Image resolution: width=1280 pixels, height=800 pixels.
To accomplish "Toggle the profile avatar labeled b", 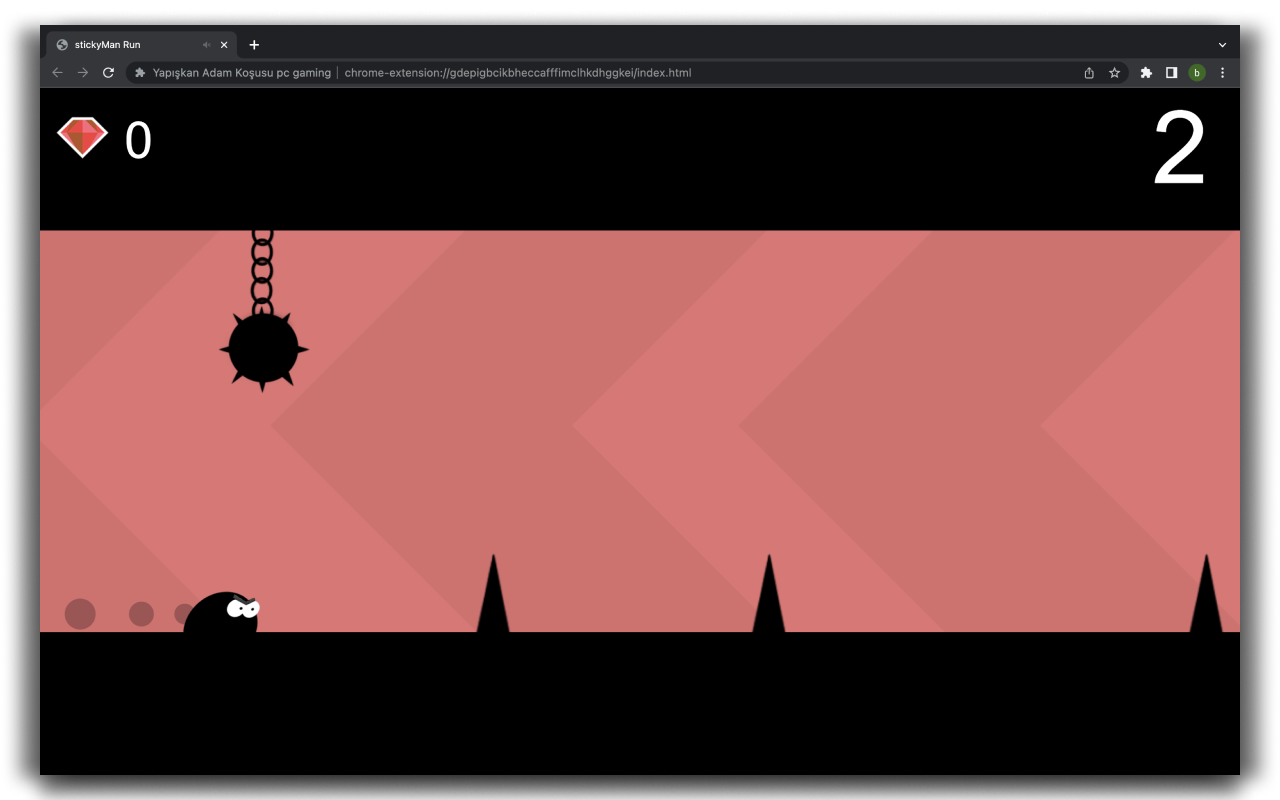I will pos(1197,72).
